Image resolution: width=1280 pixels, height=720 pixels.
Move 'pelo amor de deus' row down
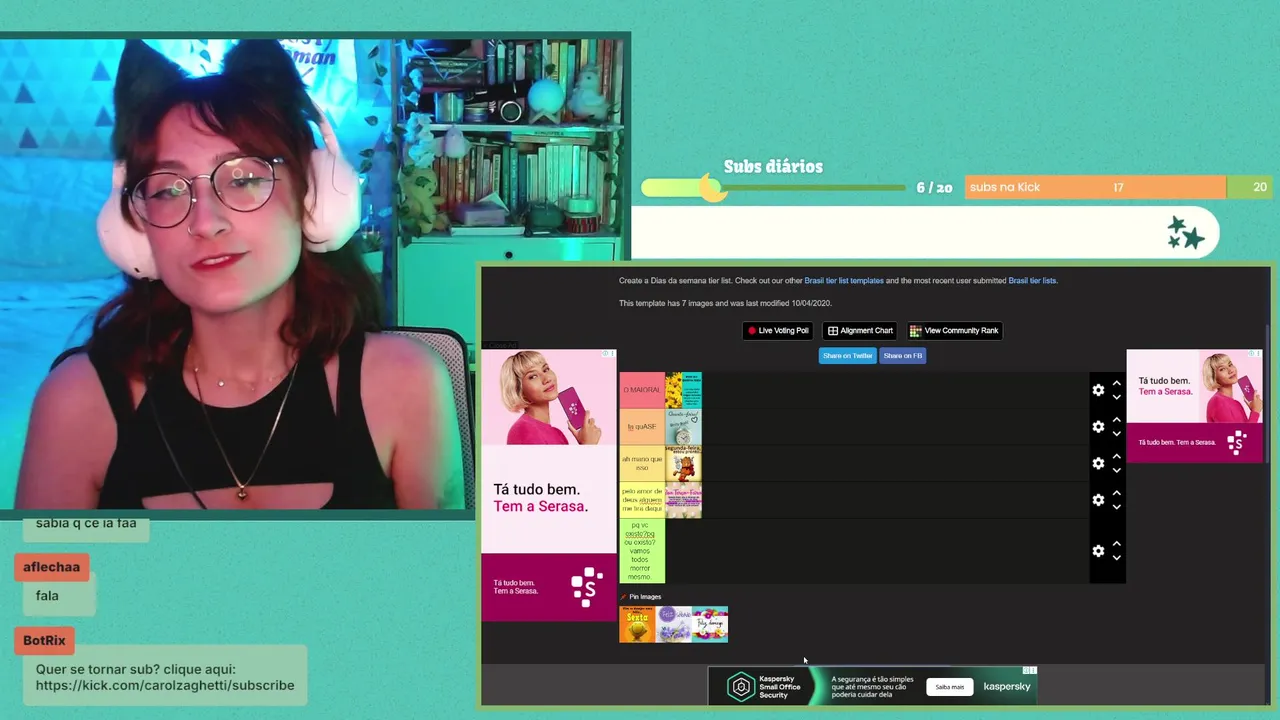(x=1117, y=507)
